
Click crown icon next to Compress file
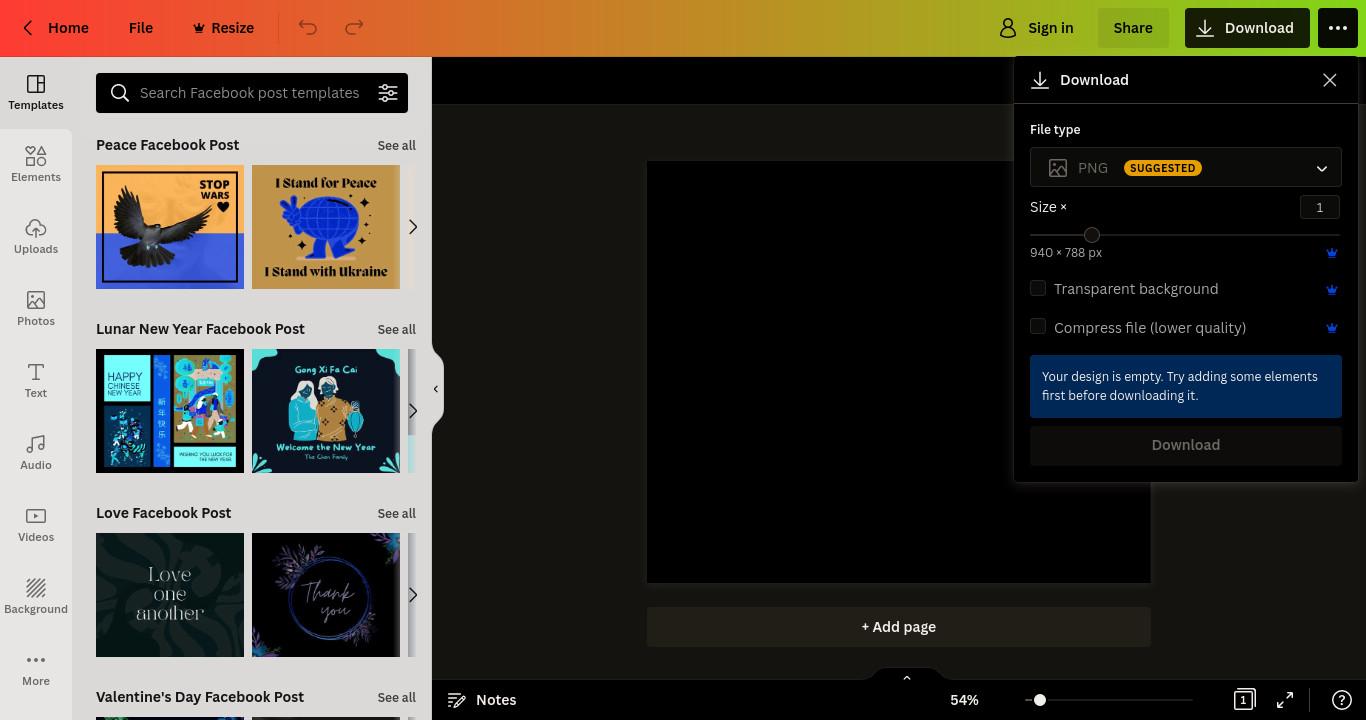(x=1331, y=328)
